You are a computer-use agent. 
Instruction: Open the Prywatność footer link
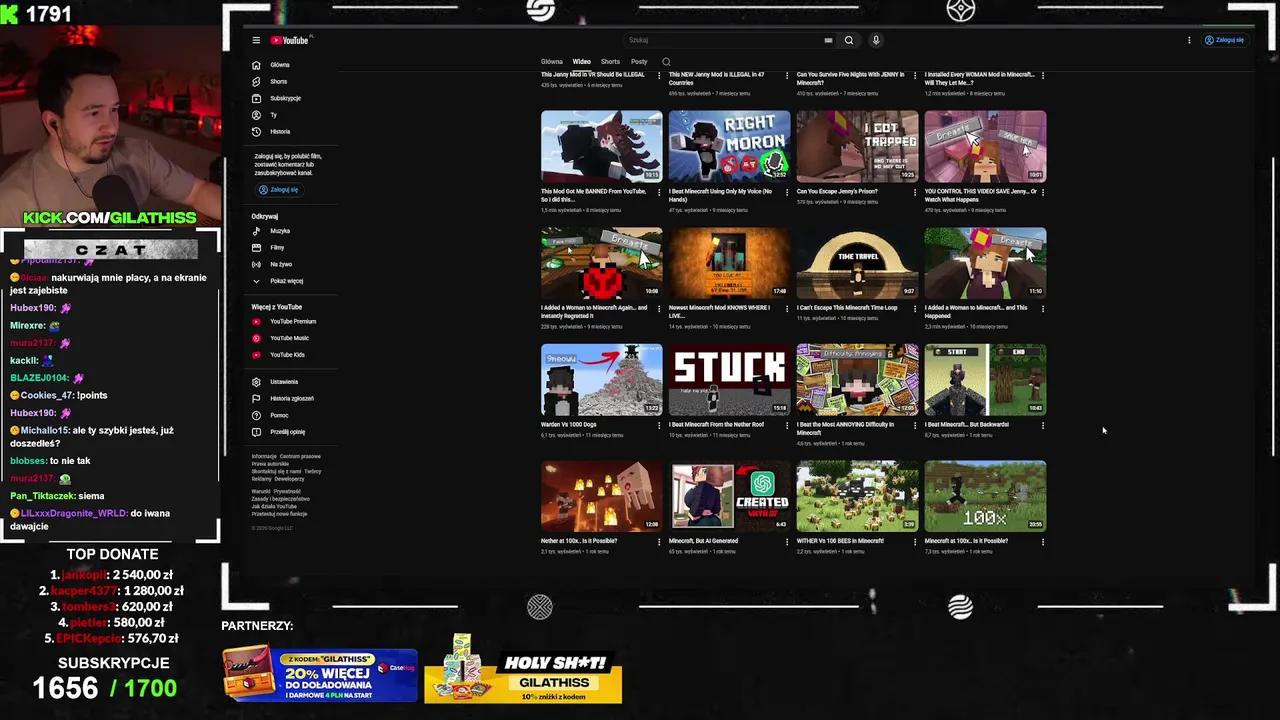[x=287, y=492]
